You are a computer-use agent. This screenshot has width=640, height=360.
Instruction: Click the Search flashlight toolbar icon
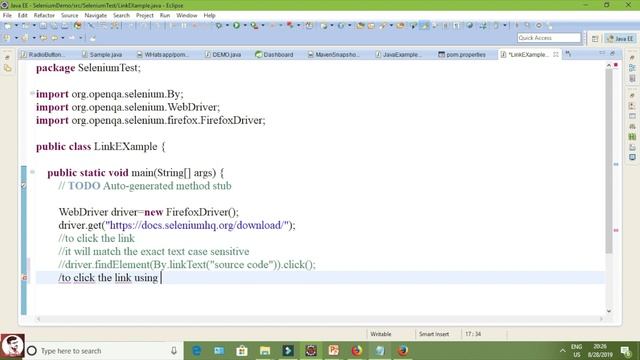tap(382, 26)
